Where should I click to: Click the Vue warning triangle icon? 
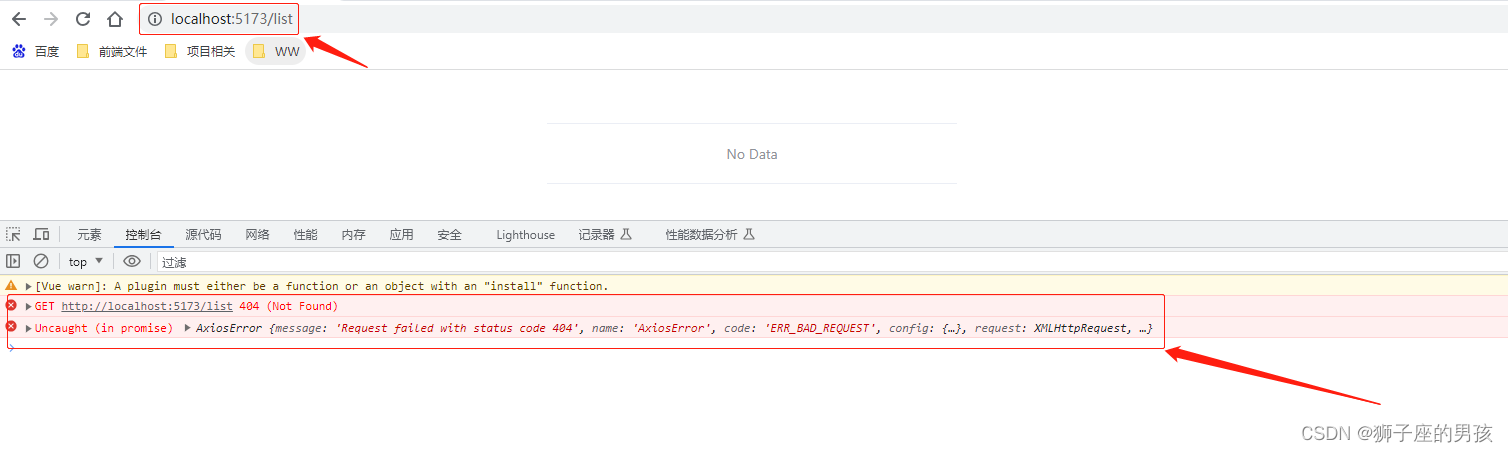pyautogui.click(x=11, y=285)
